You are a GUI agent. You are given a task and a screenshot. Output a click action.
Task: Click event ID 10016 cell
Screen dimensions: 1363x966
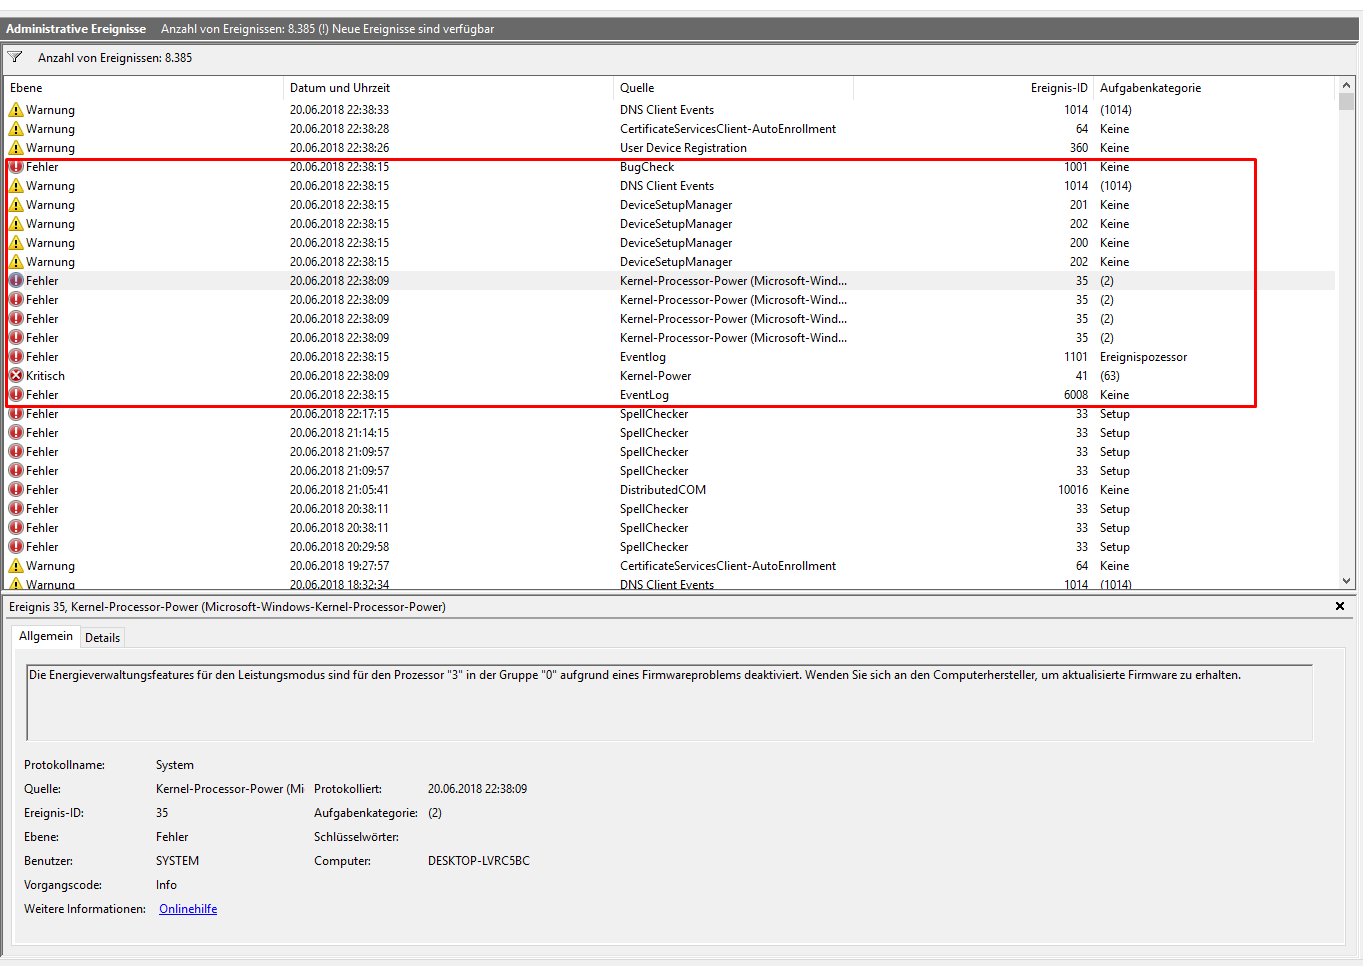pos(1073,490)
